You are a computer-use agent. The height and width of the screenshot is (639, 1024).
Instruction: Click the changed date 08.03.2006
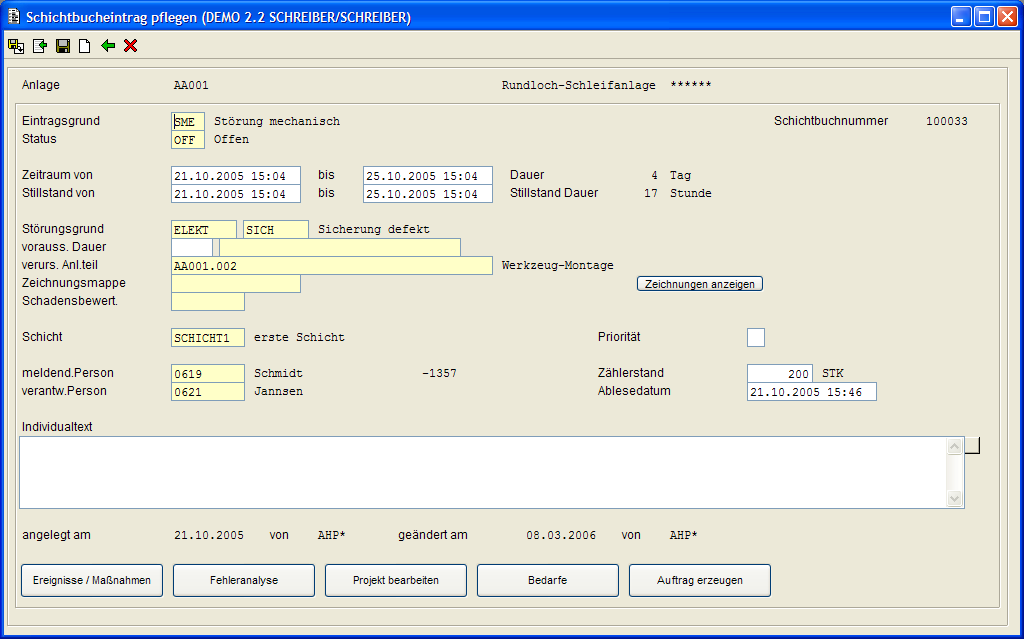pyautogui.click(x=561, y=536)
